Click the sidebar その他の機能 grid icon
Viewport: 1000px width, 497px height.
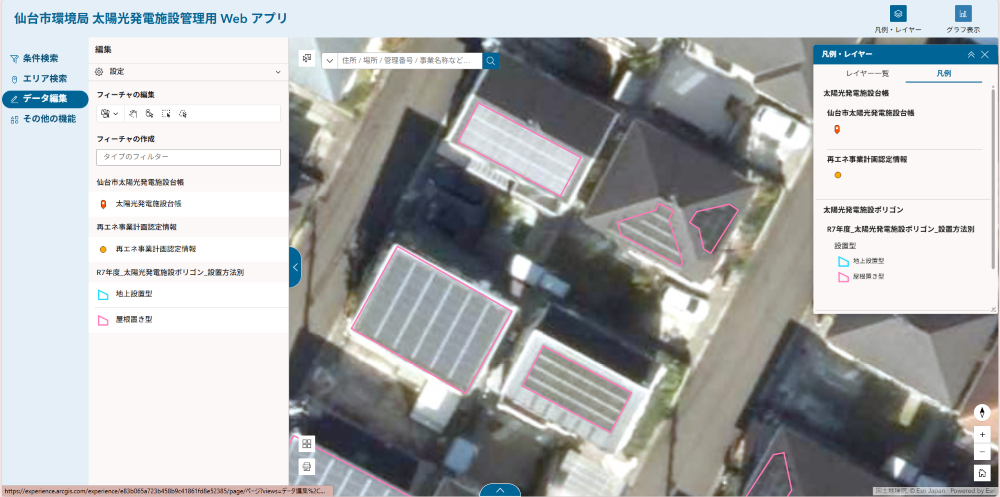point(14,119)
